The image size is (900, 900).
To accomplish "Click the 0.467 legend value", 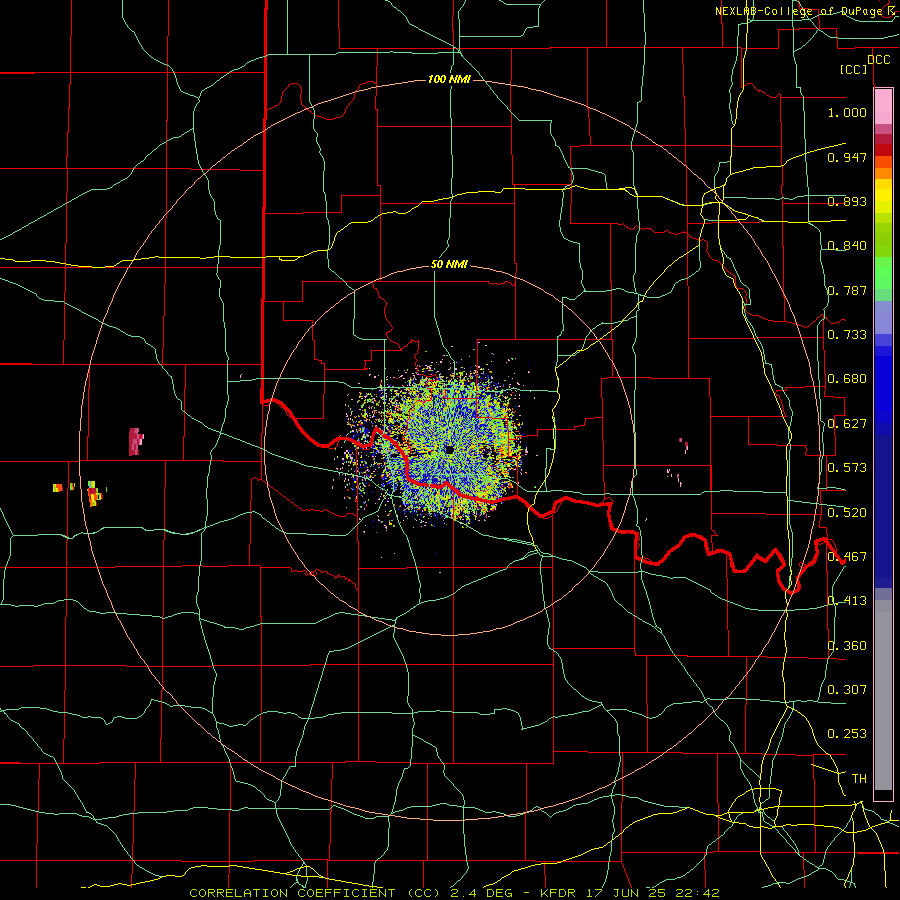I will coord(847,557).
